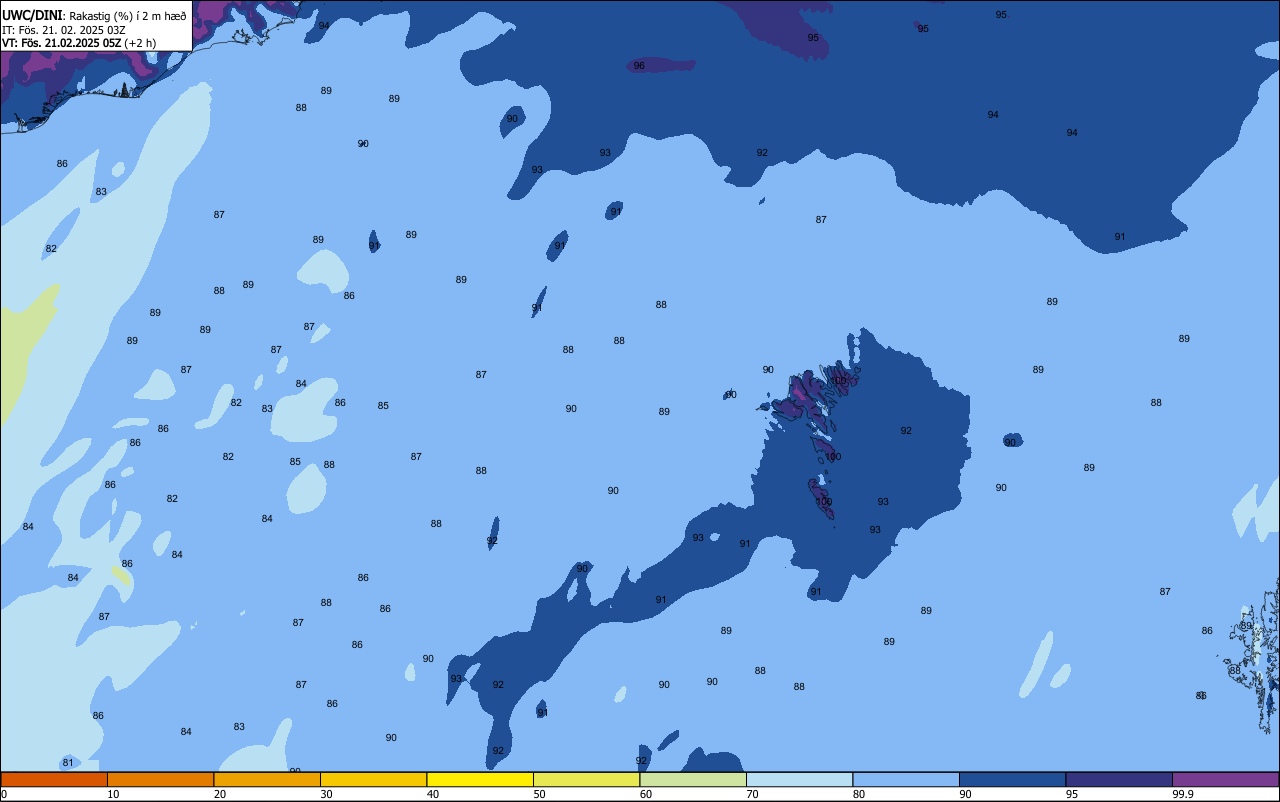1280x802 pixels.
Task: Click the golden 30–40 legend swatch
Action: coord(373,779)
